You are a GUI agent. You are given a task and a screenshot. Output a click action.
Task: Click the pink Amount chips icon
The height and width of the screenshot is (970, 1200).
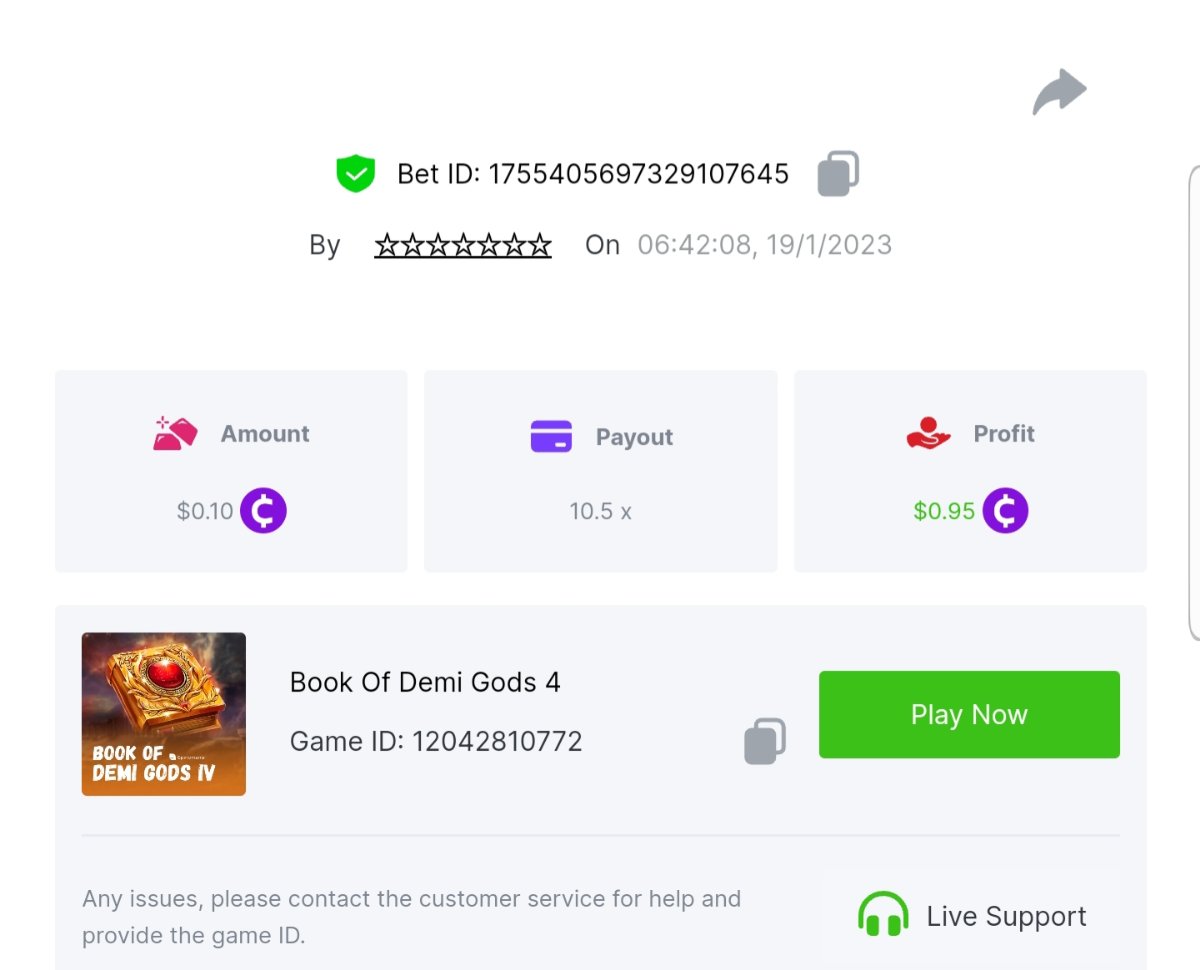pyautogui.click(x=175, y=434)
